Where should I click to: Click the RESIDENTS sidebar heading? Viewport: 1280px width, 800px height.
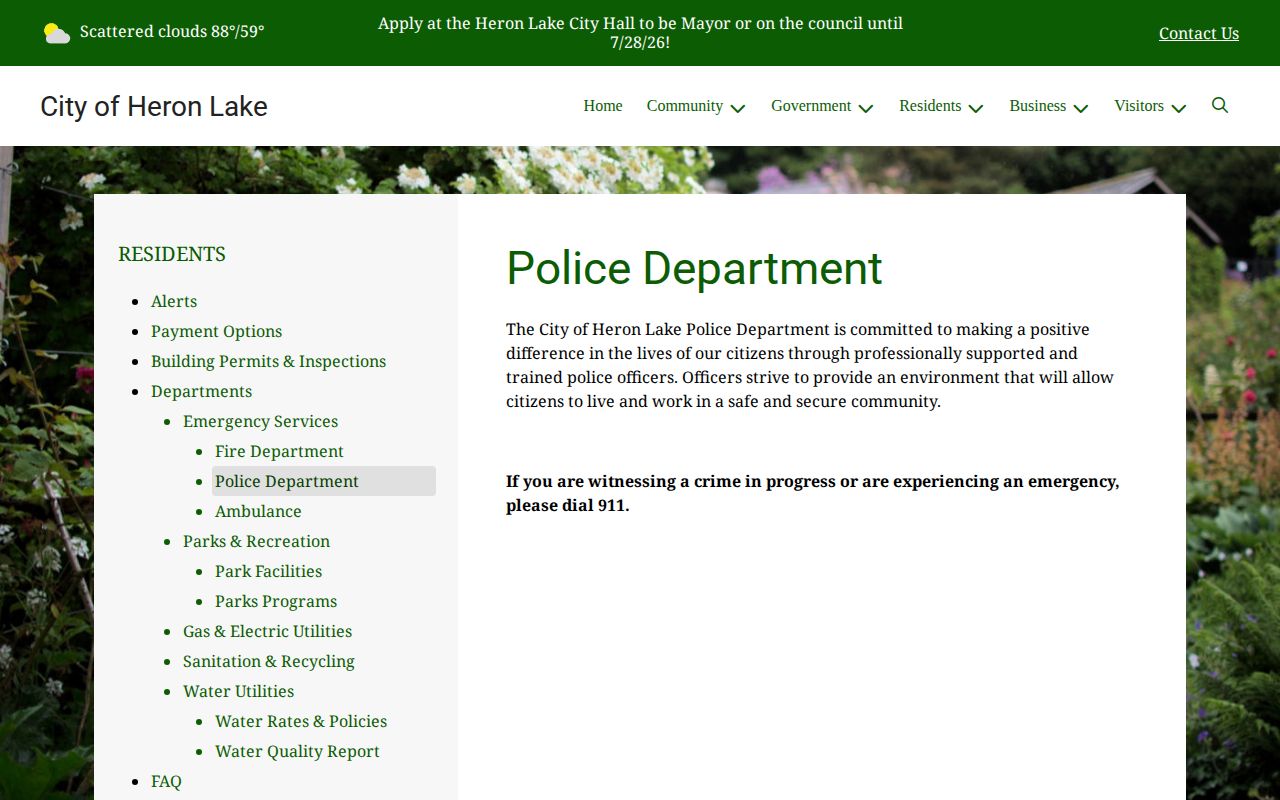(172, 254)
